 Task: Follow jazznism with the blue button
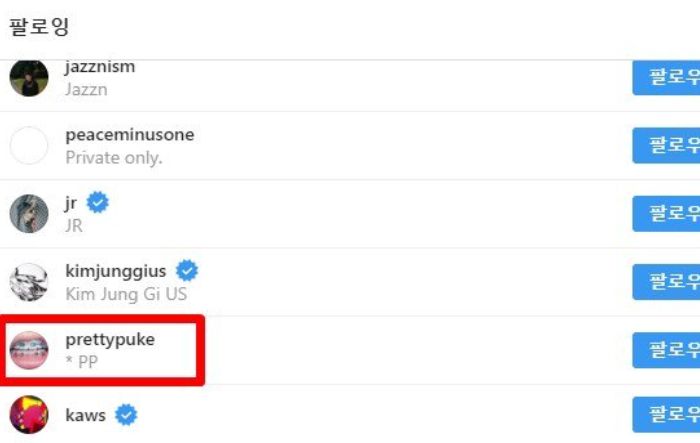[667, 77]
